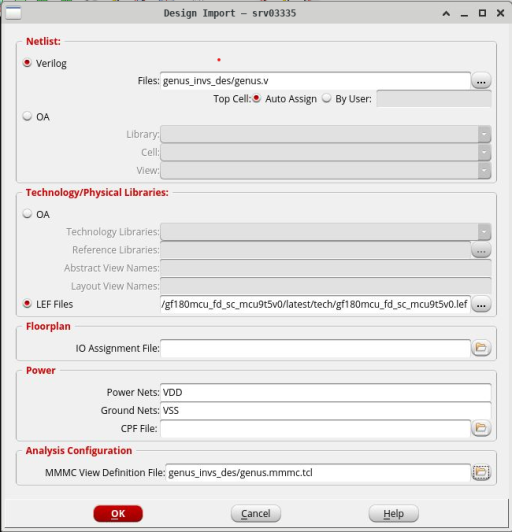The height and width of the screenshot is (532, 512).
Task: Select the LEF Files radio button
Action: pos(27,304)
